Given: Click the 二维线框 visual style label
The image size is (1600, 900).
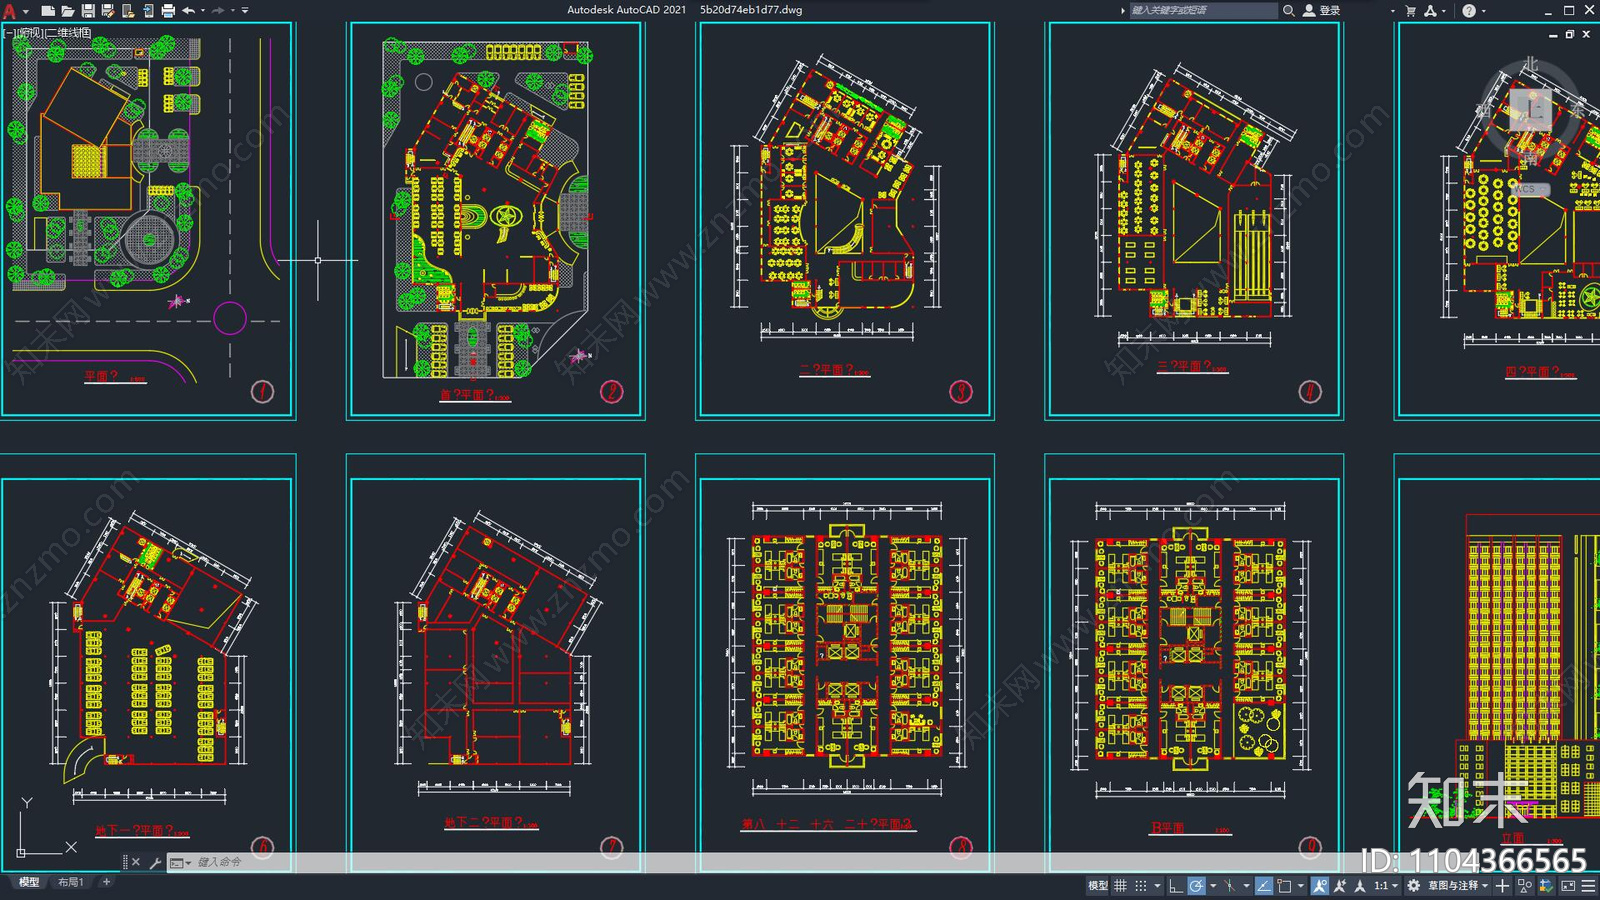Looking at the screenshot, I should point(68,33).
